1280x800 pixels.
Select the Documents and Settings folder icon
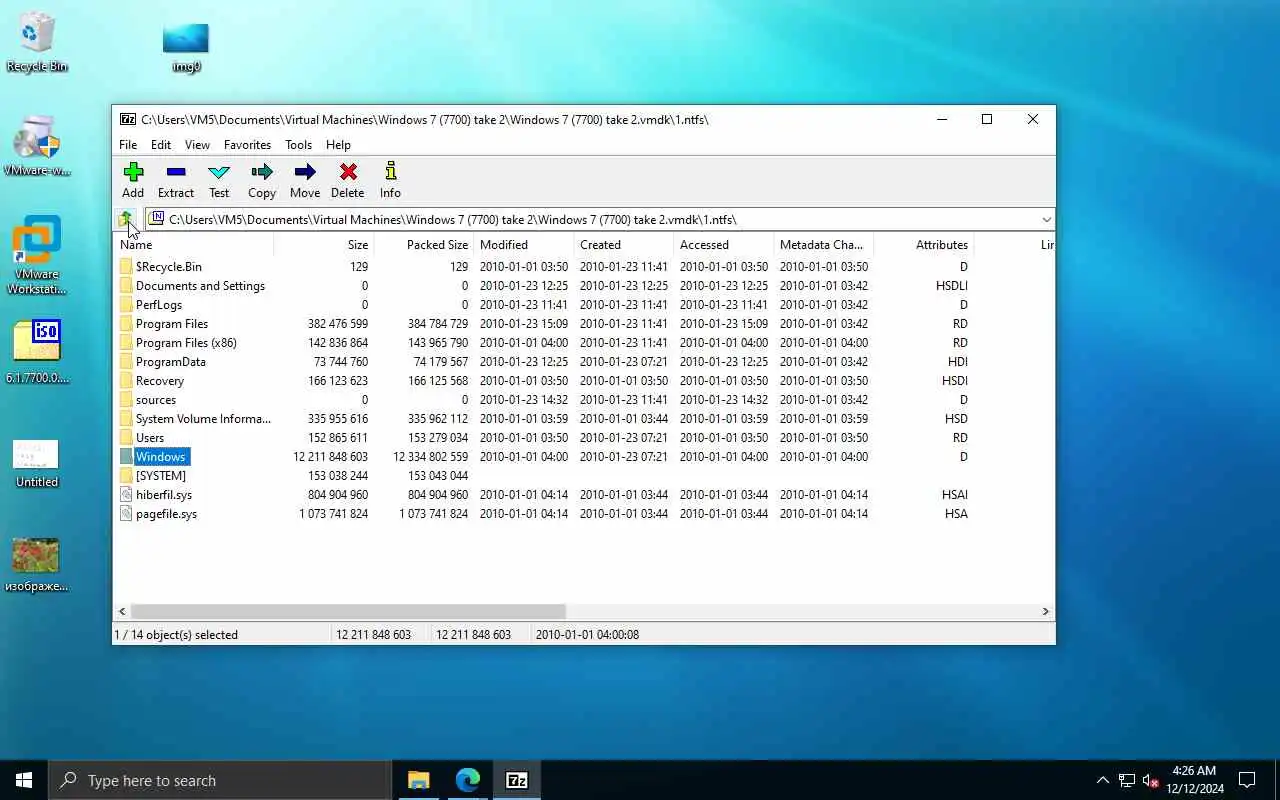126,286
